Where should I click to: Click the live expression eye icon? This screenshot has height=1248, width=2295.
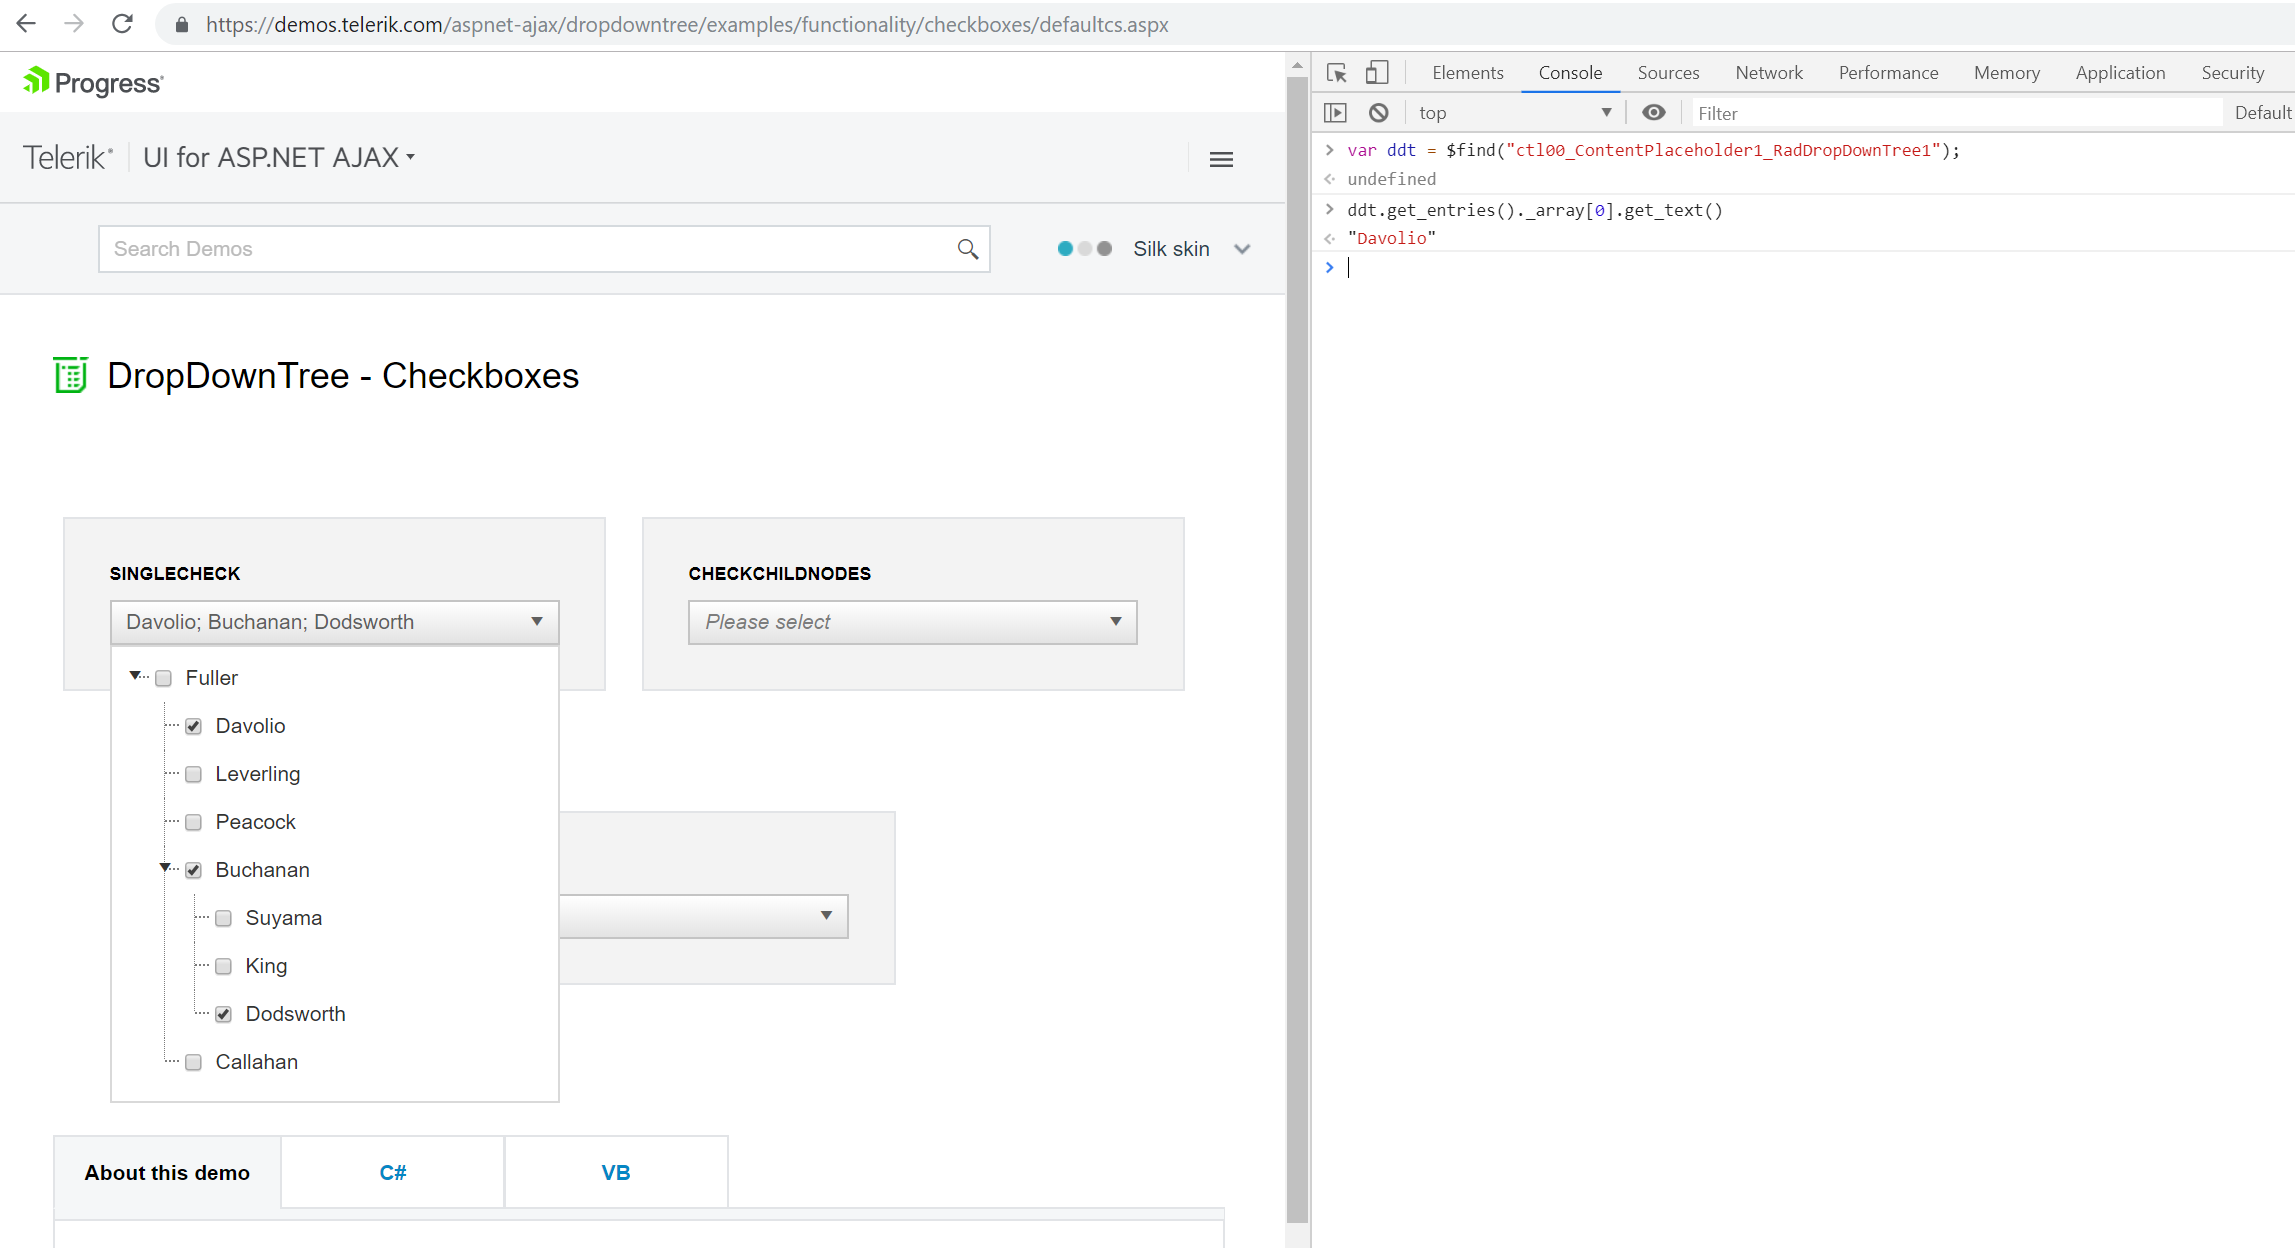(1654, 113)
